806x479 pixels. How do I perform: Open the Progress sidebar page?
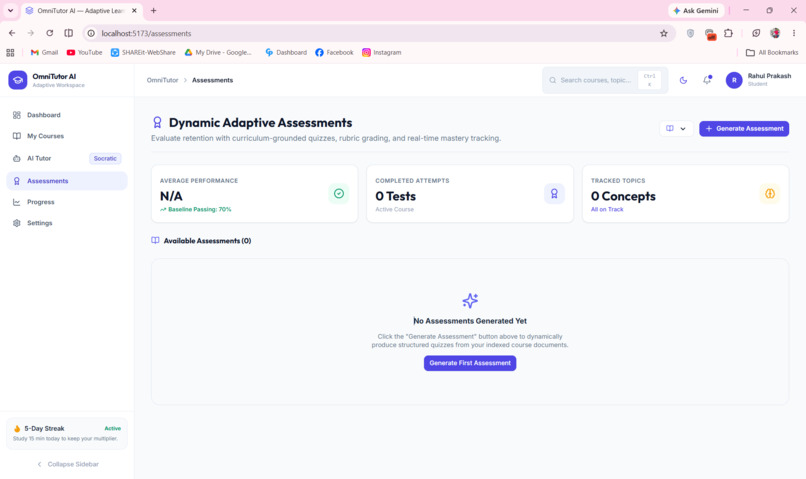pos(67,202)
